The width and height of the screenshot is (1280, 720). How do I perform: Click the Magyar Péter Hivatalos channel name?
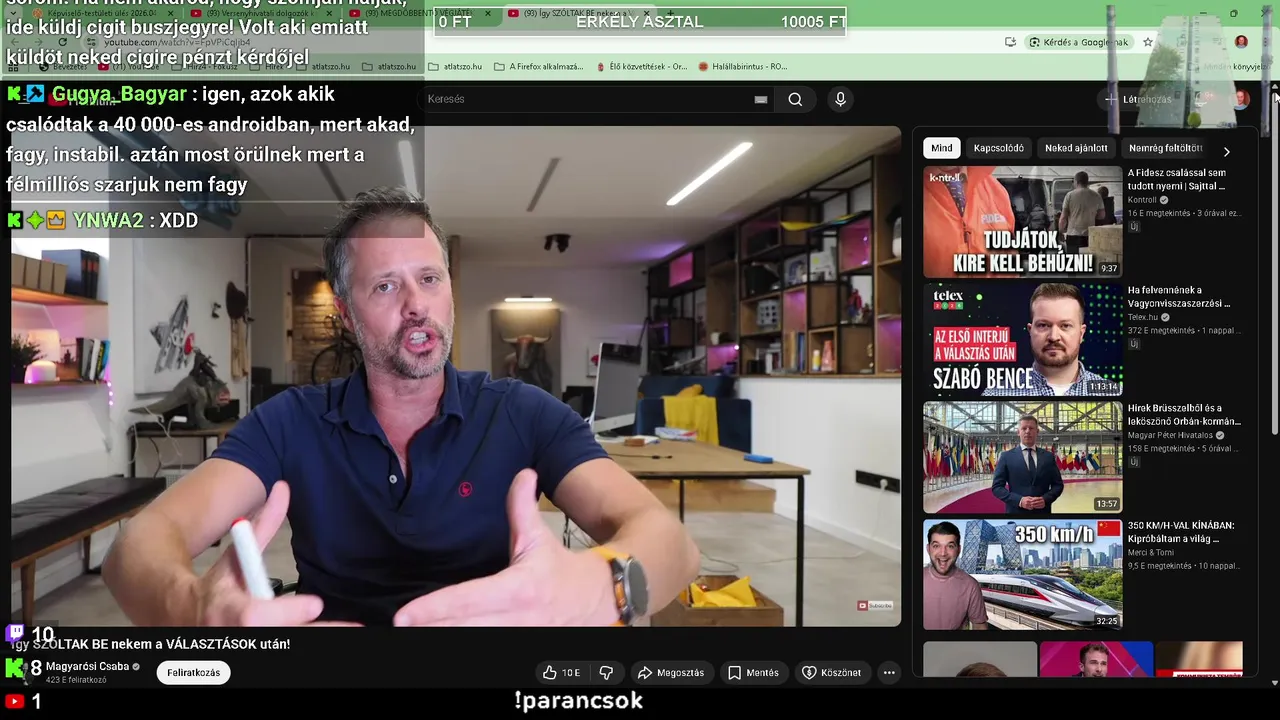[x=1170, y=435]
